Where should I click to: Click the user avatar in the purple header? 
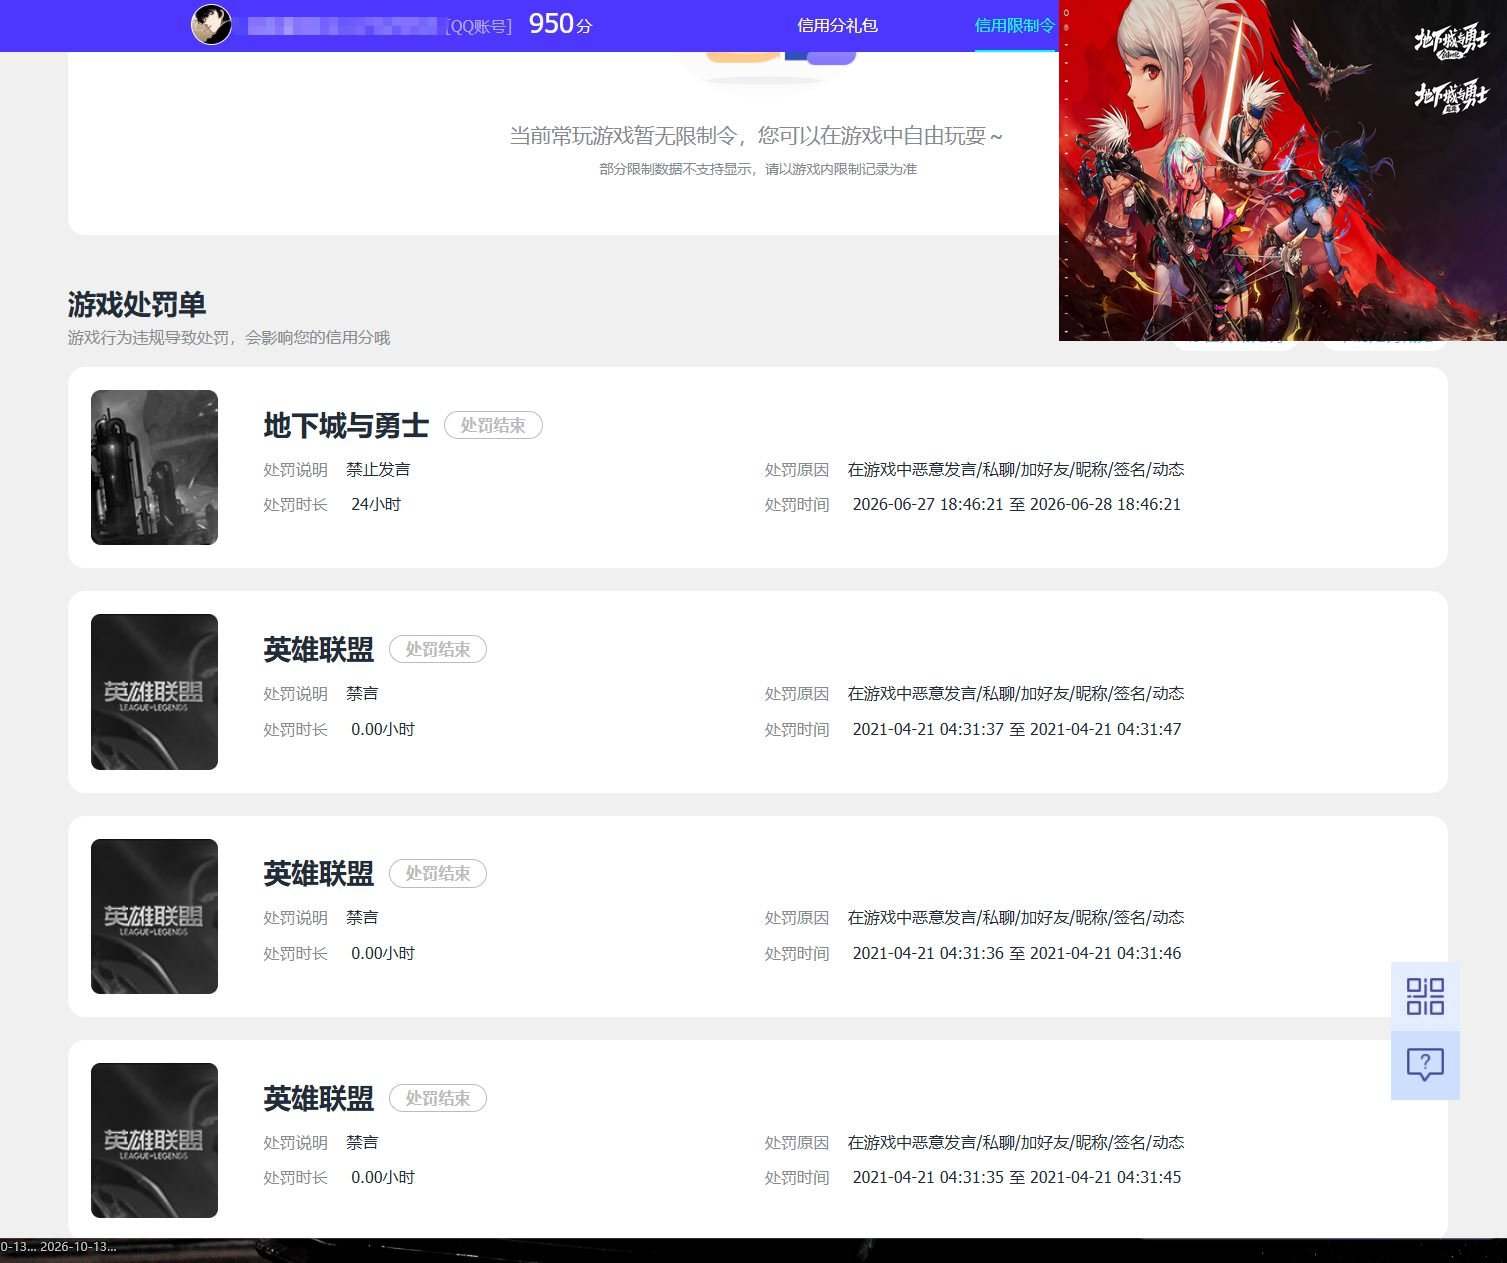coord(211,25)
